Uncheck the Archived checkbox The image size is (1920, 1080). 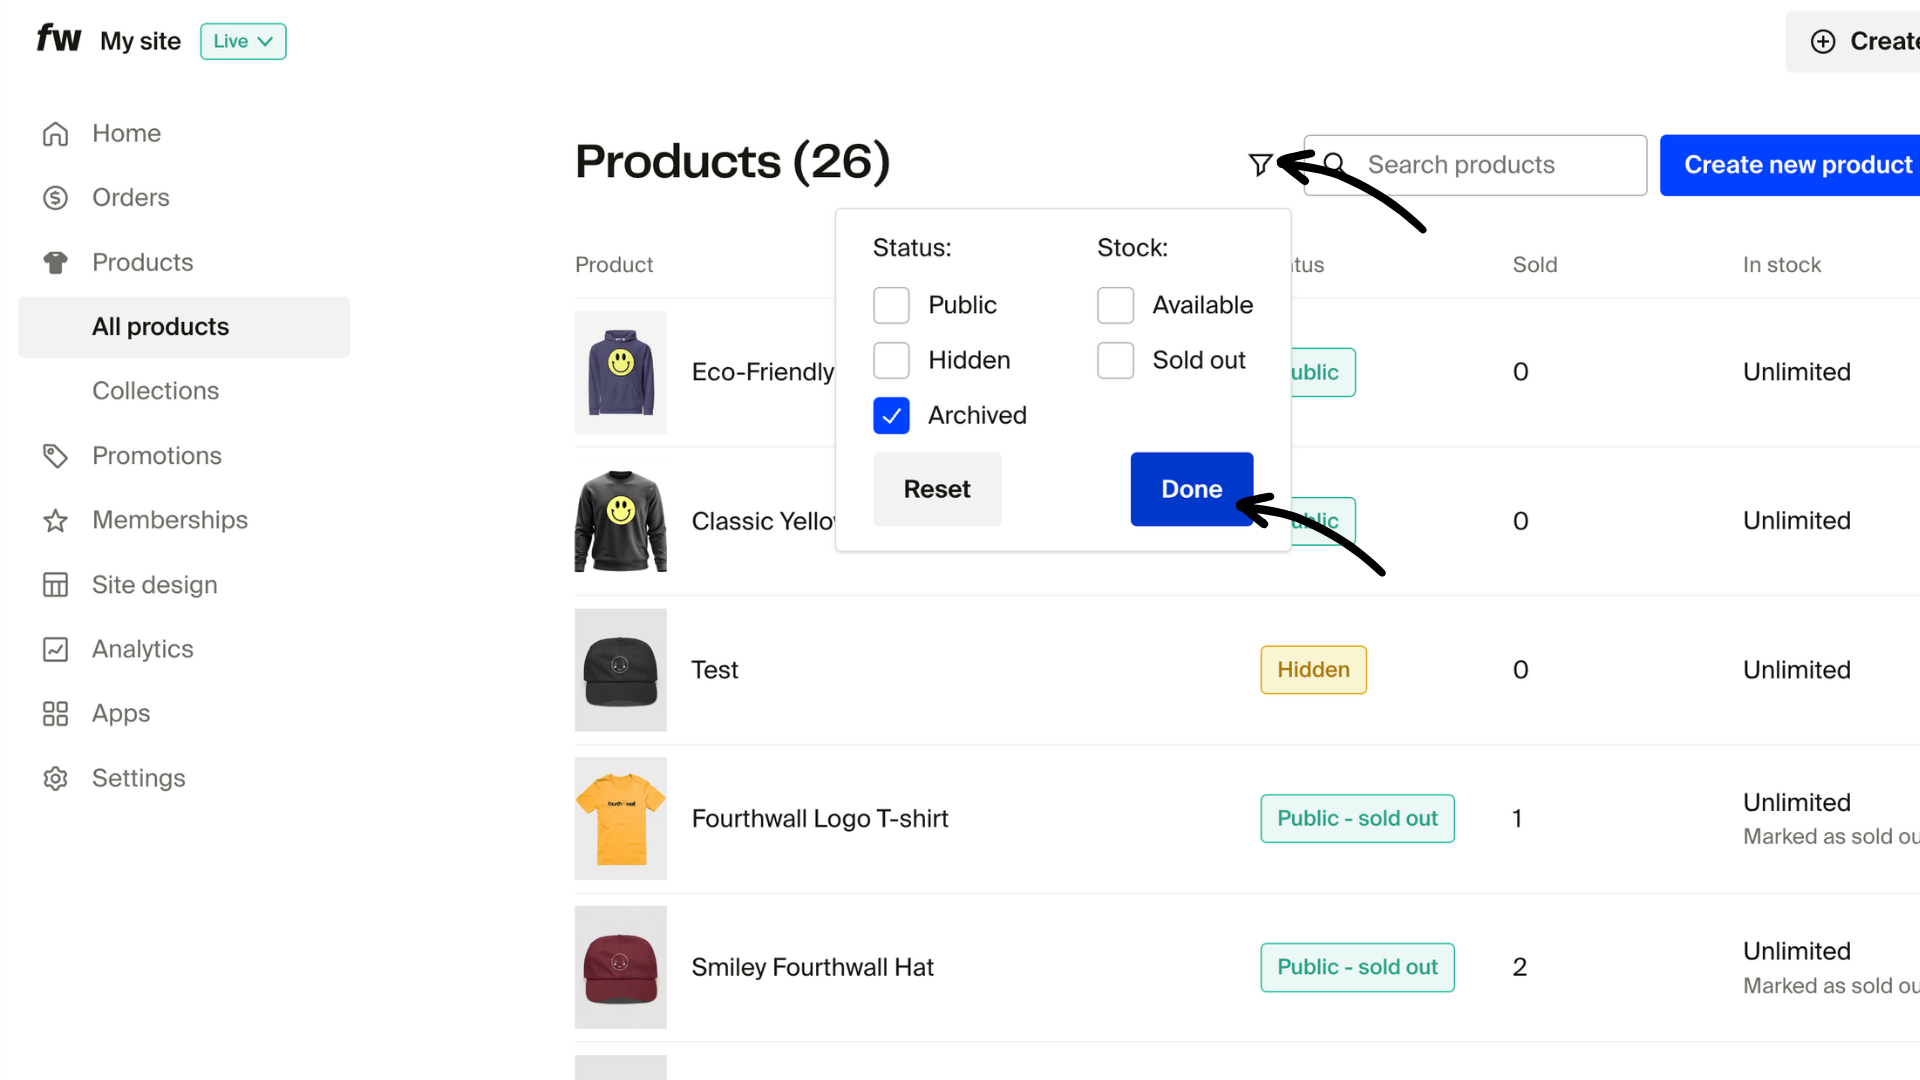(x=891, y=415)
